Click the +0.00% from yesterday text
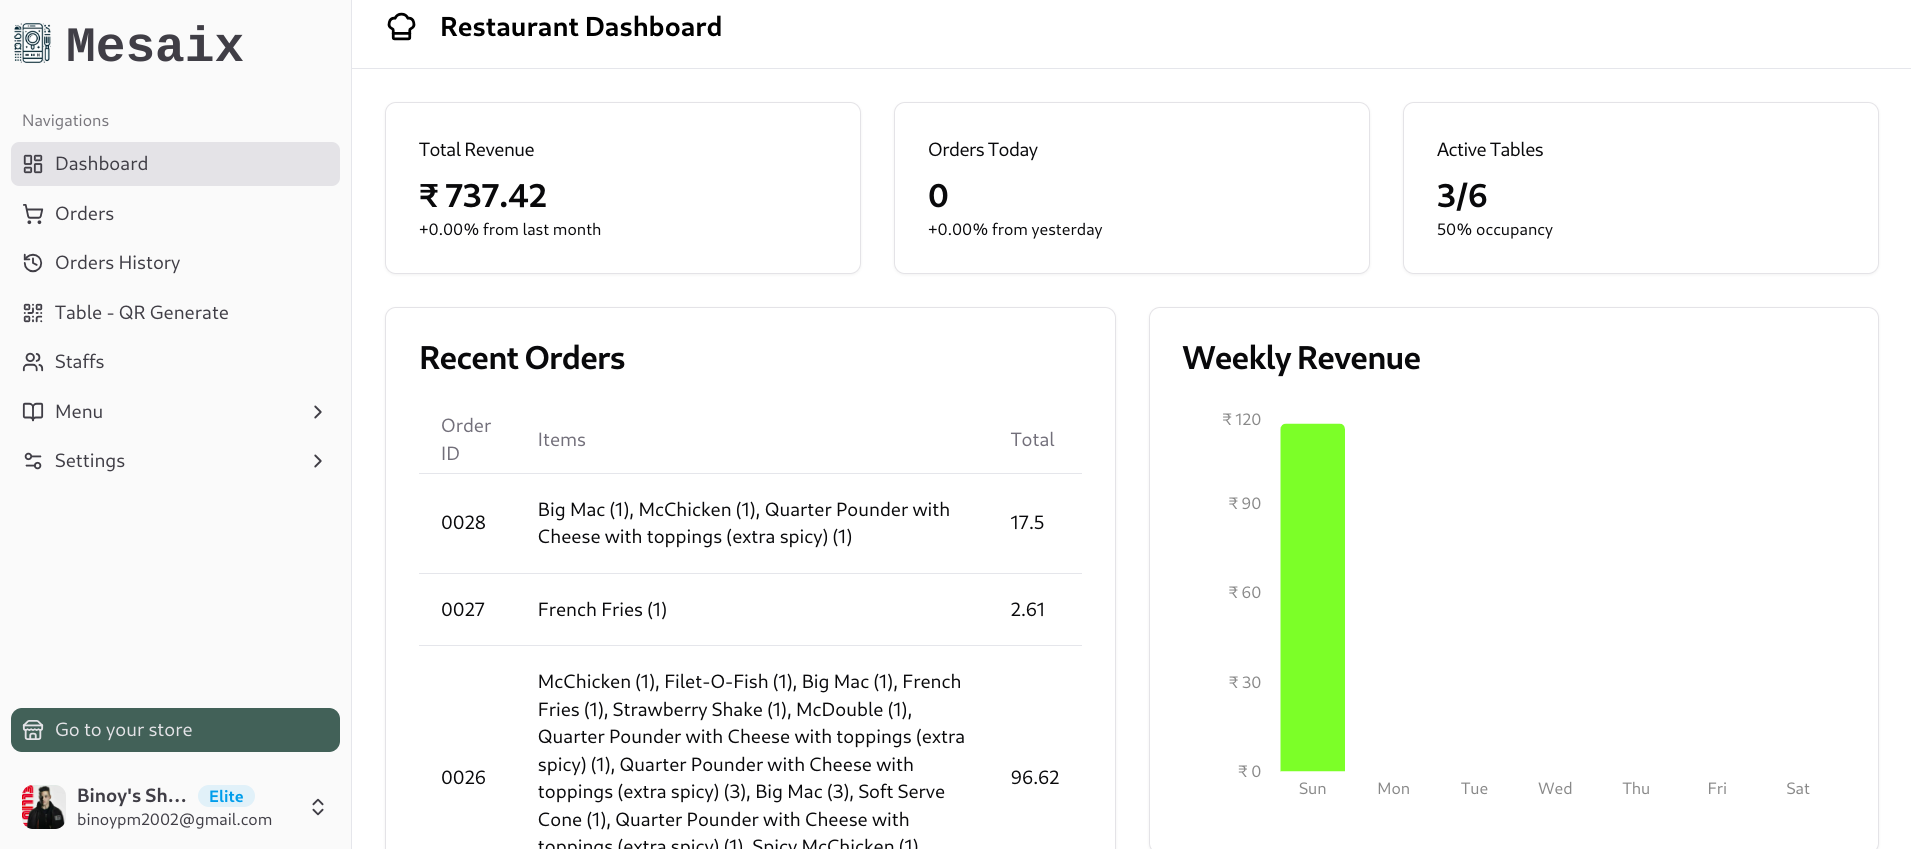The height and width of the screenshot is (849, 1911). [1015, 230]
